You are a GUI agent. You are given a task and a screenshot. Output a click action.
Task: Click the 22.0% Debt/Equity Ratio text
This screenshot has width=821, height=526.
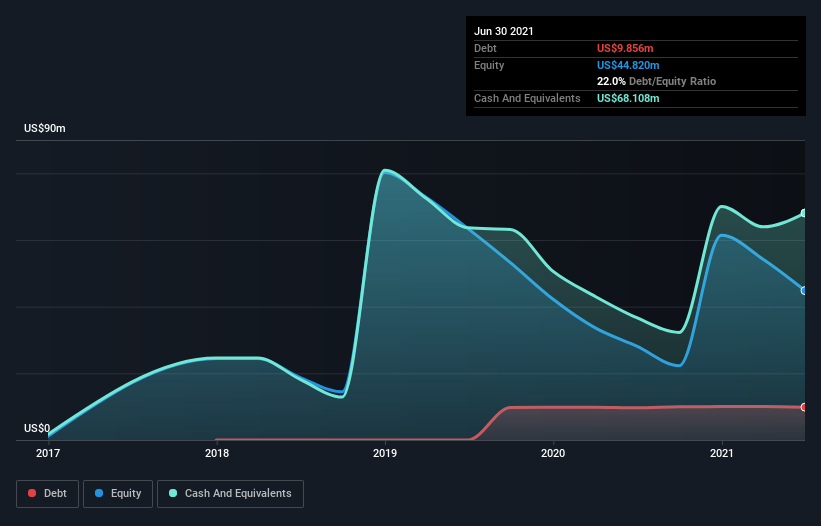[657, 81]
